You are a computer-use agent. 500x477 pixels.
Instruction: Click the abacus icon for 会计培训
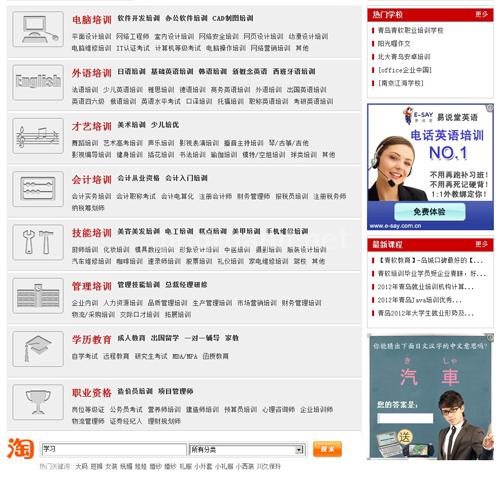[38, 189]
